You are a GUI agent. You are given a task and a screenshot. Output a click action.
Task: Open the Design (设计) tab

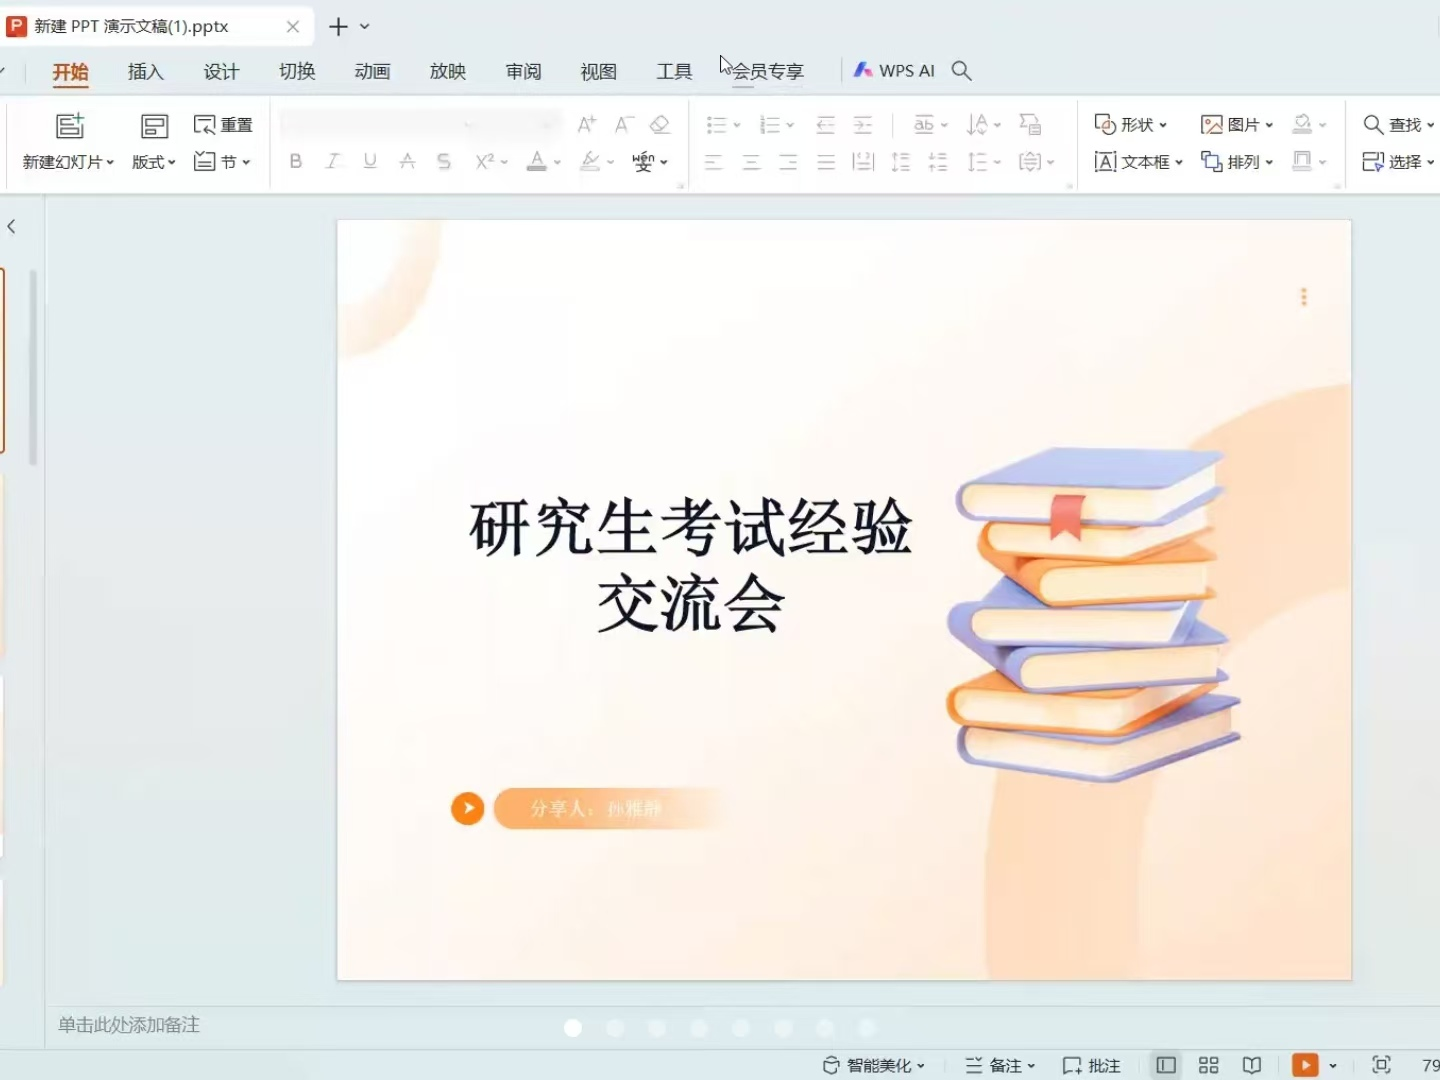click(221, 71)
